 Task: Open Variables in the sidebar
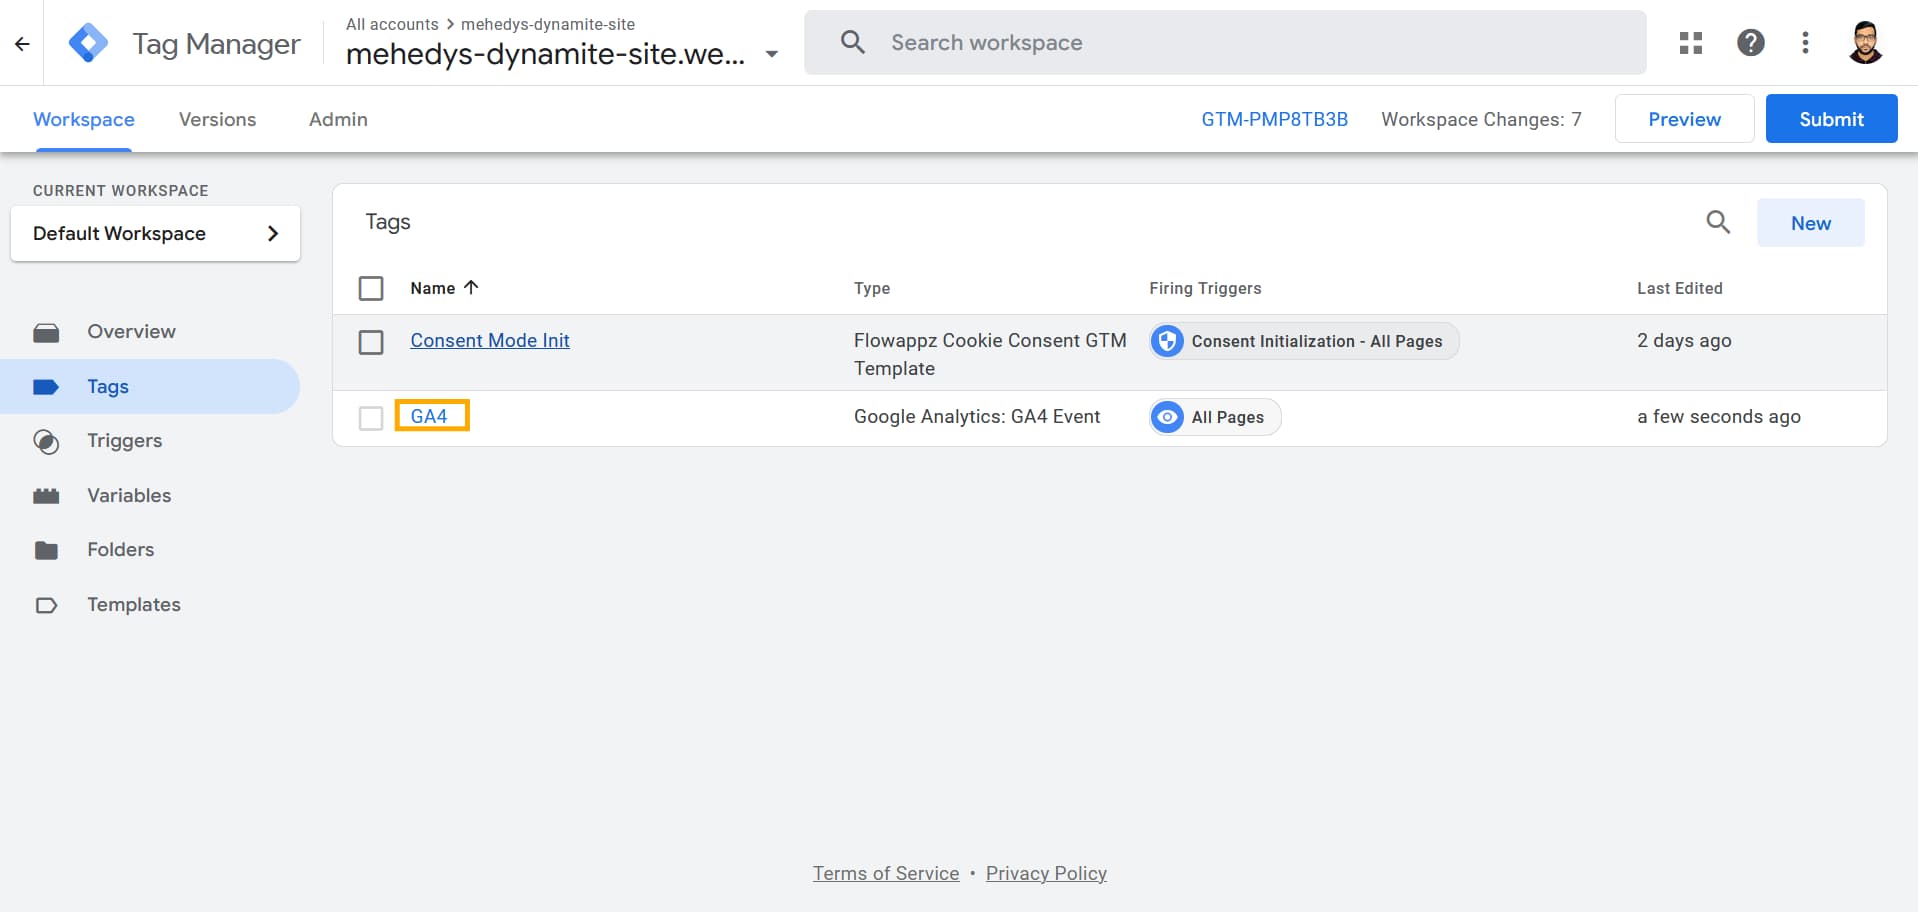coord(129,495)
